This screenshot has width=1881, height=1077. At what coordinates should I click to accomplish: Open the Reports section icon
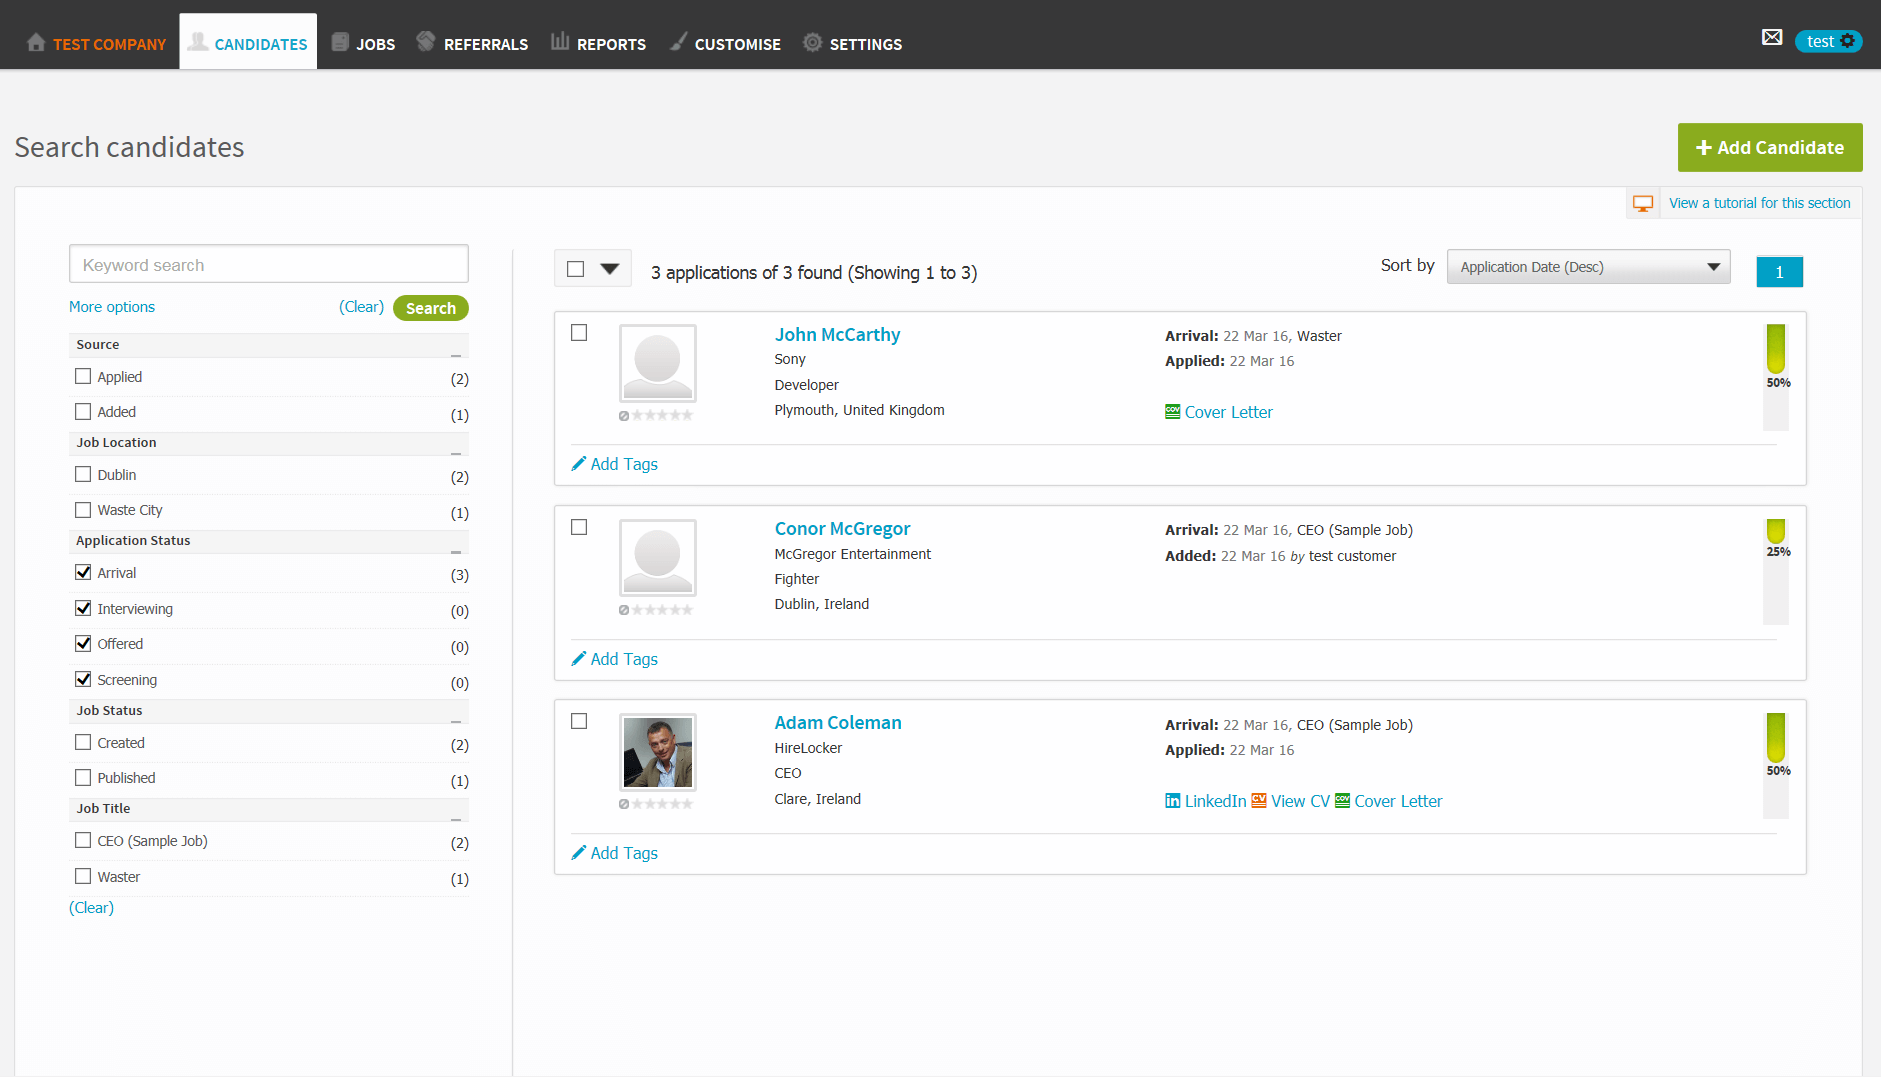(559, 42)
